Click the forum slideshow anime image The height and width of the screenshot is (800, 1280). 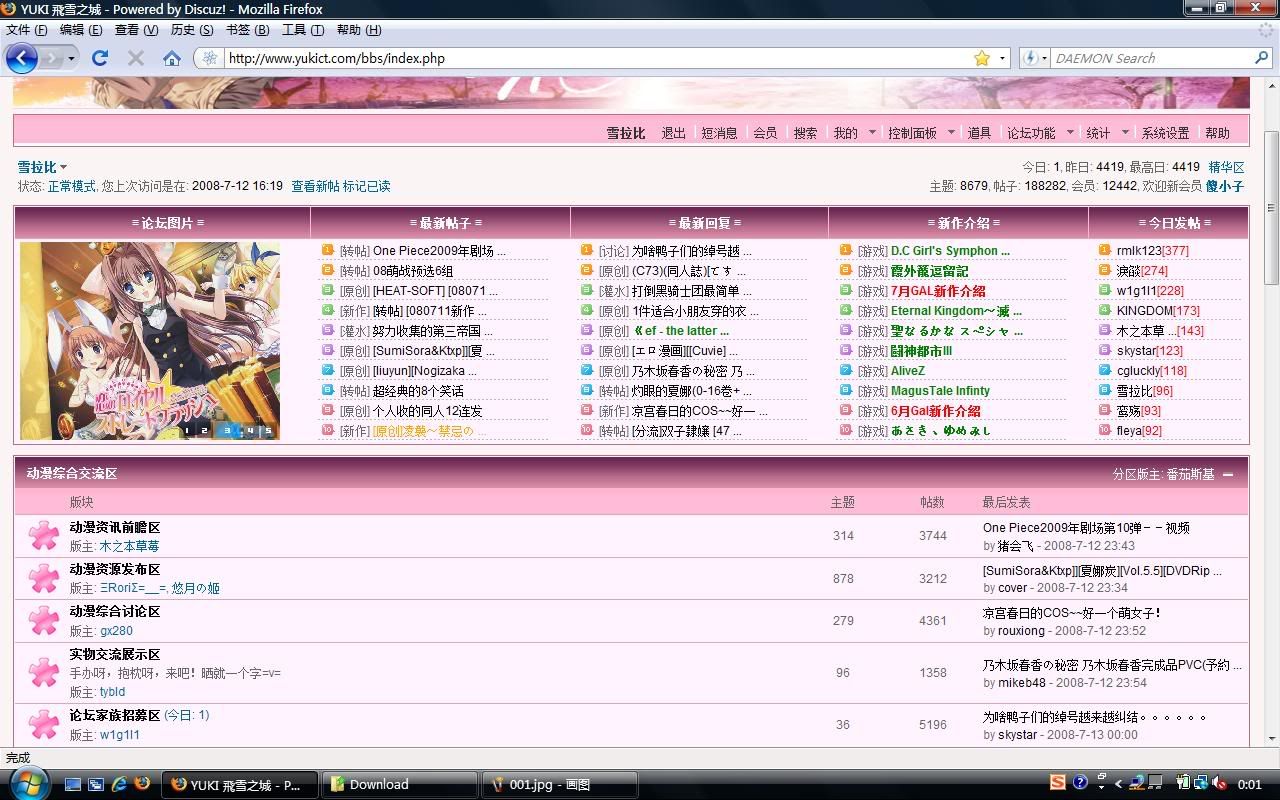(x=149, y=340)
